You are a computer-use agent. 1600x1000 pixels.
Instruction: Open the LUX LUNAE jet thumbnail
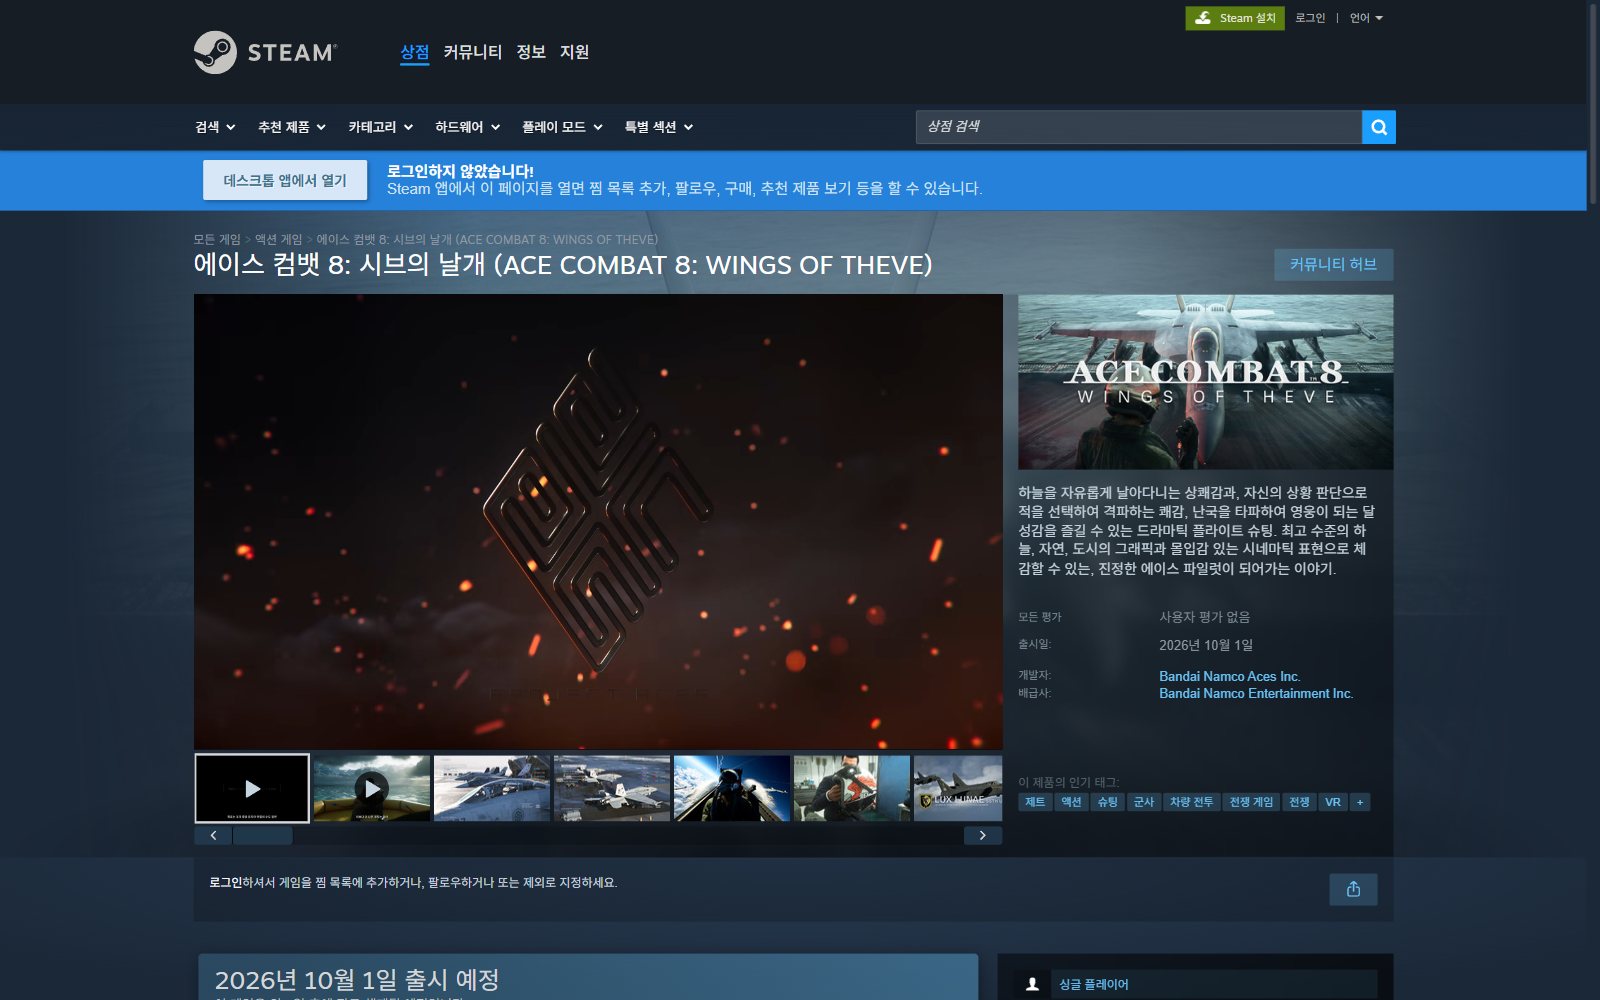[958, 788]
